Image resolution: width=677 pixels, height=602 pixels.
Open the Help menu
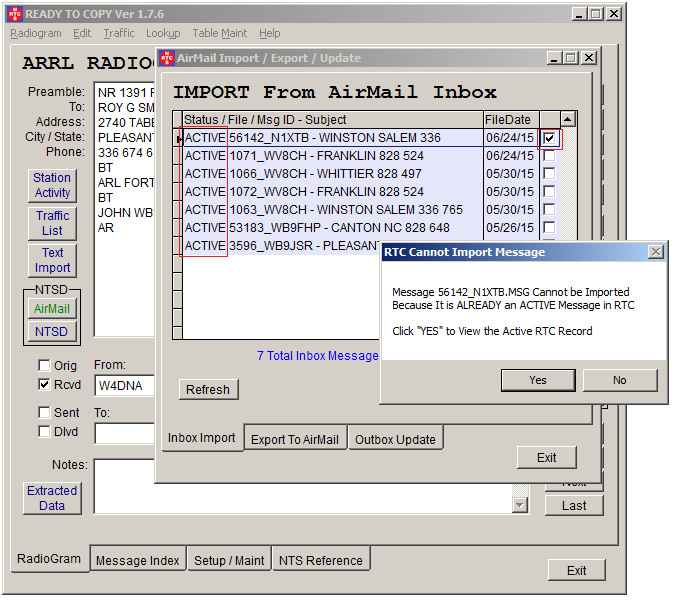pyautogui.click(x=270, y=33)
